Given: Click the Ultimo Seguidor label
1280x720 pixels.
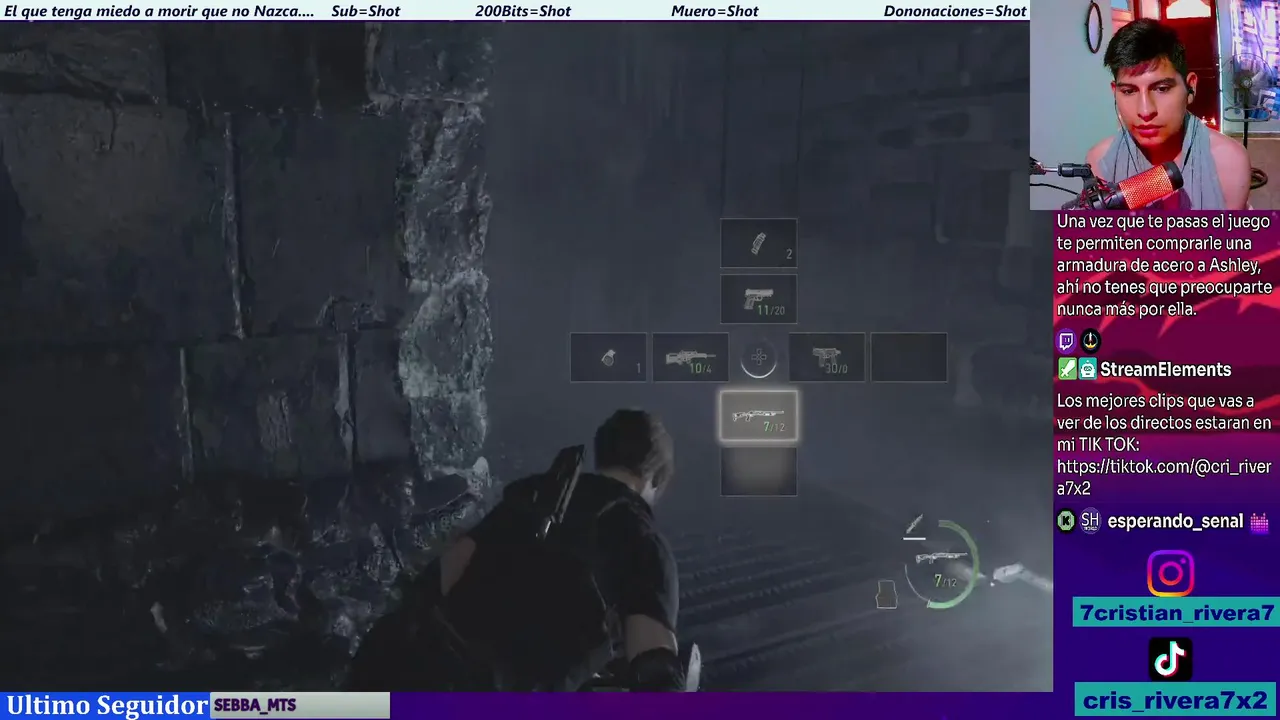Looking at the screenshot, I should [x=107, y=705].
